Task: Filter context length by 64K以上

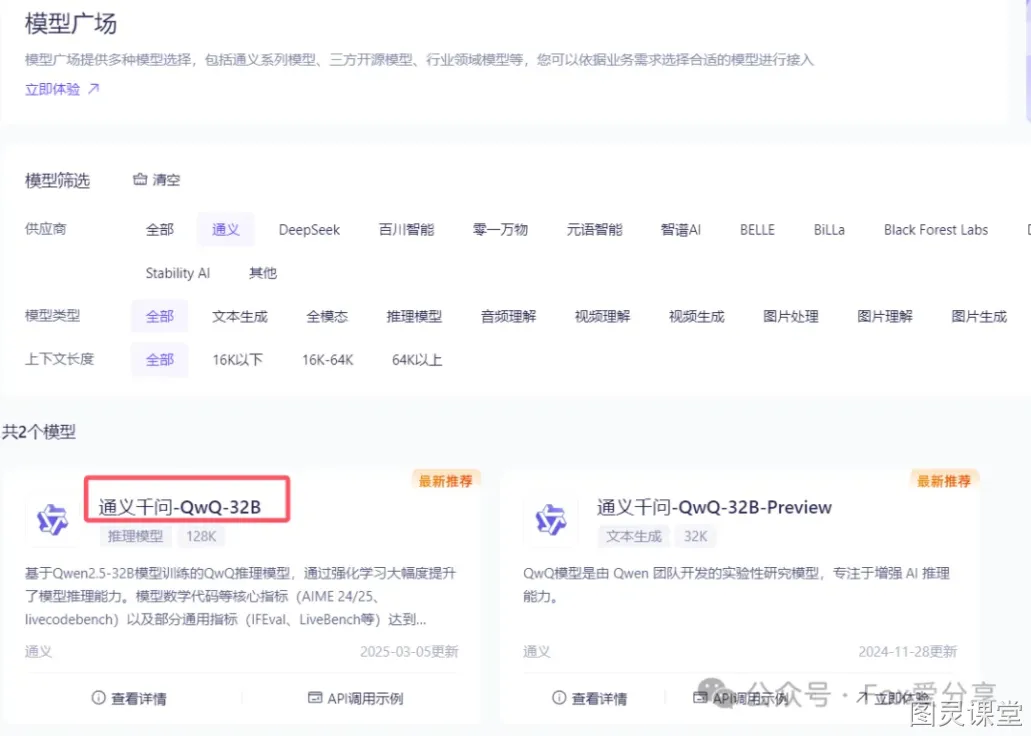Action: tap(417, 360)
